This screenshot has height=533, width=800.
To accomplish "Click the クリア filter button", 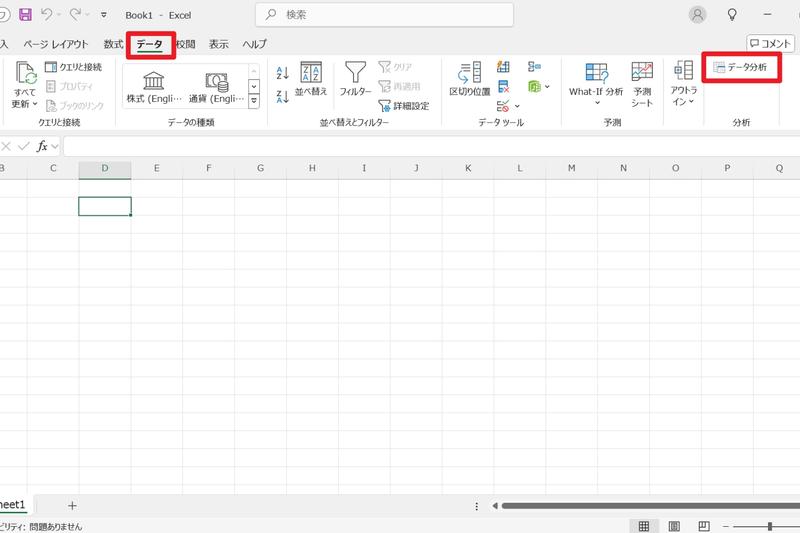I will [395, 67].
